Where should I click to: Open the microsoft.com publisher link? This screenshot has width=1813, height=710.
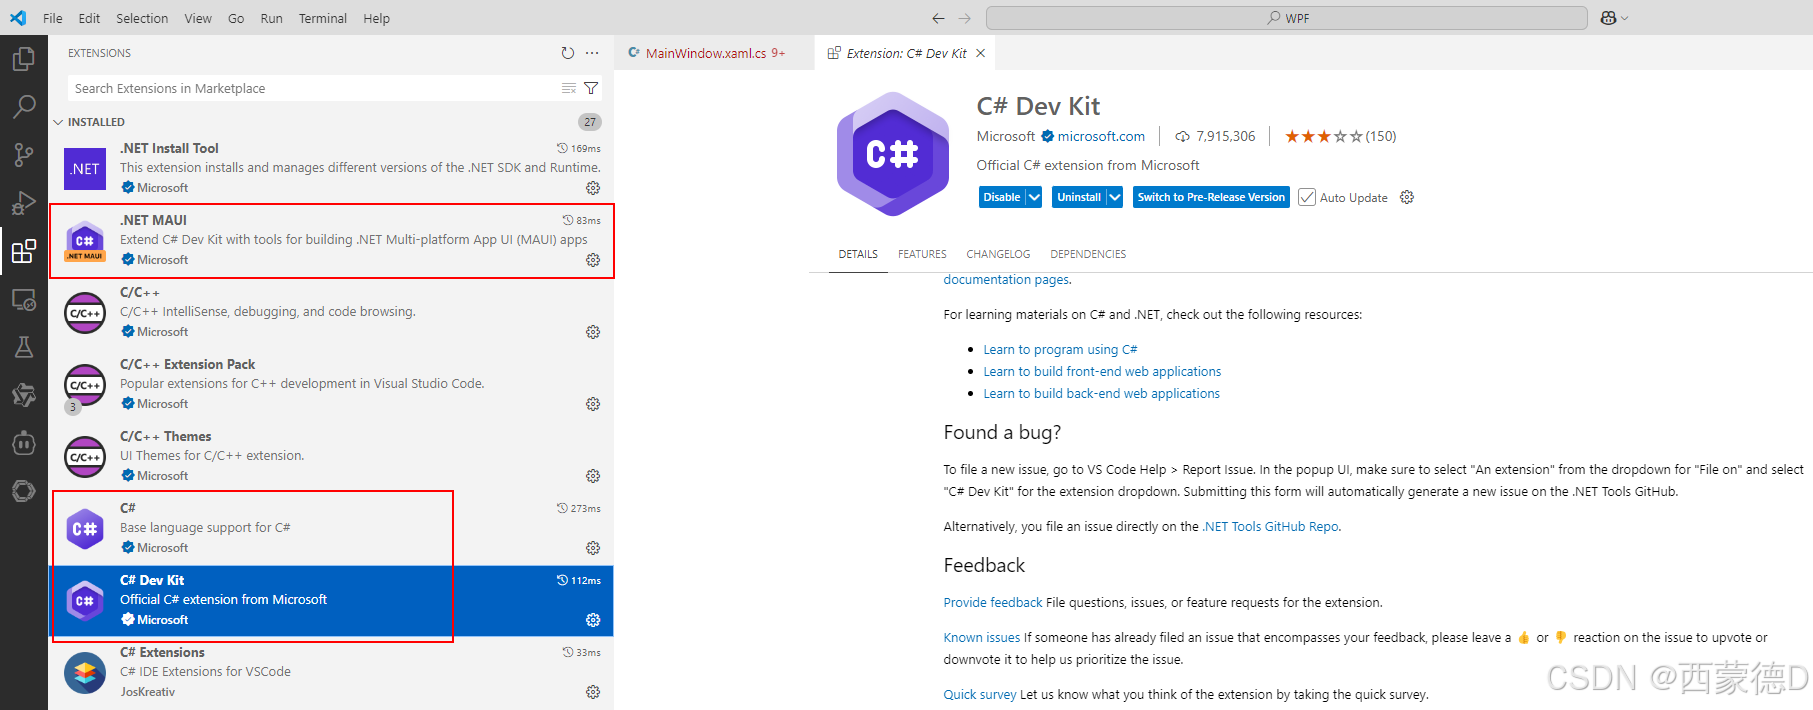coord(1101,136)
